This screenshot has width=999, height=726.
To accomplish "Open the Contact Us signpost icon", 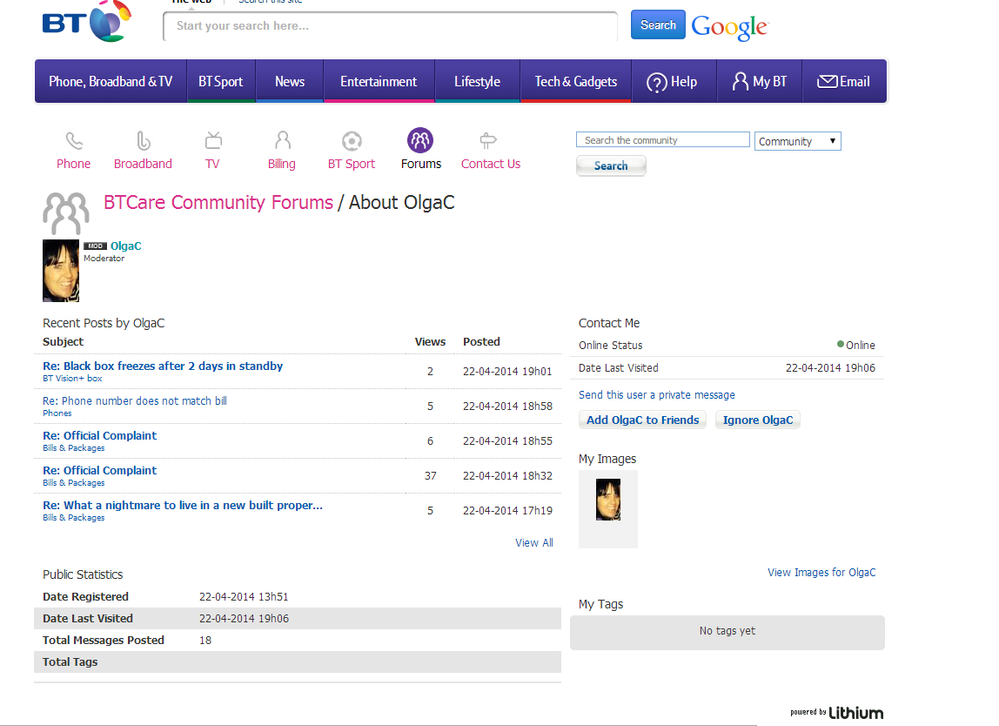I will click(488, 140).
